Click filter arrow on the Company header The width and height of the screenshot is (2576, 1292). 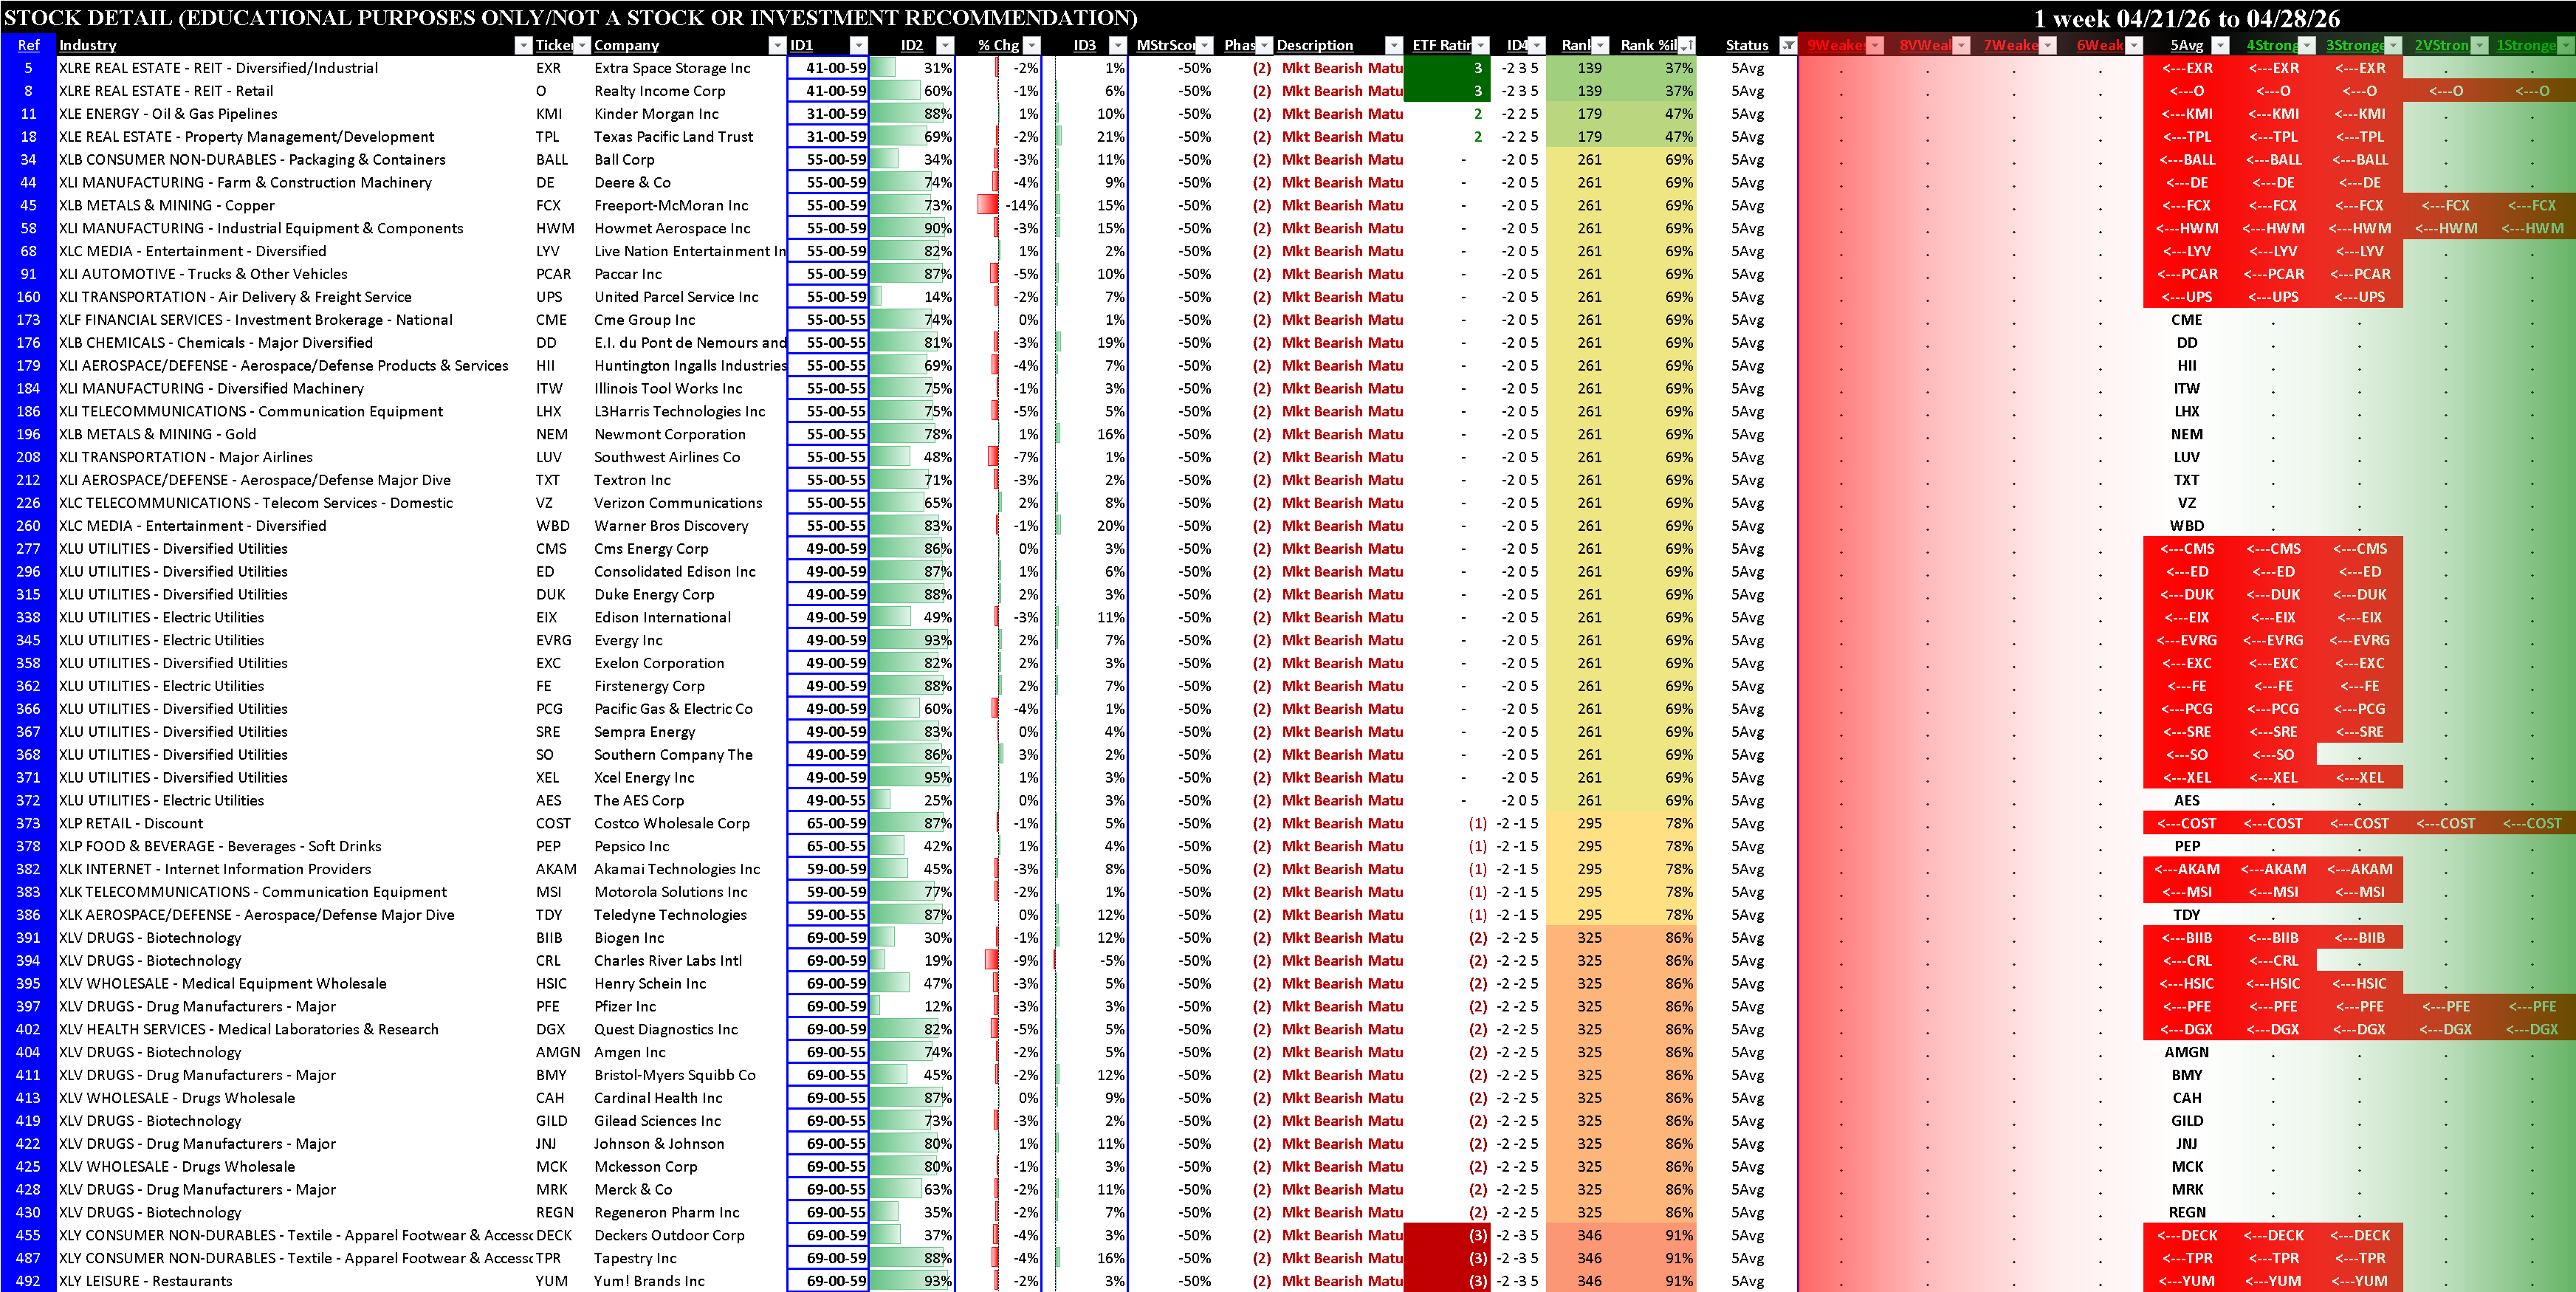point(777,45)
